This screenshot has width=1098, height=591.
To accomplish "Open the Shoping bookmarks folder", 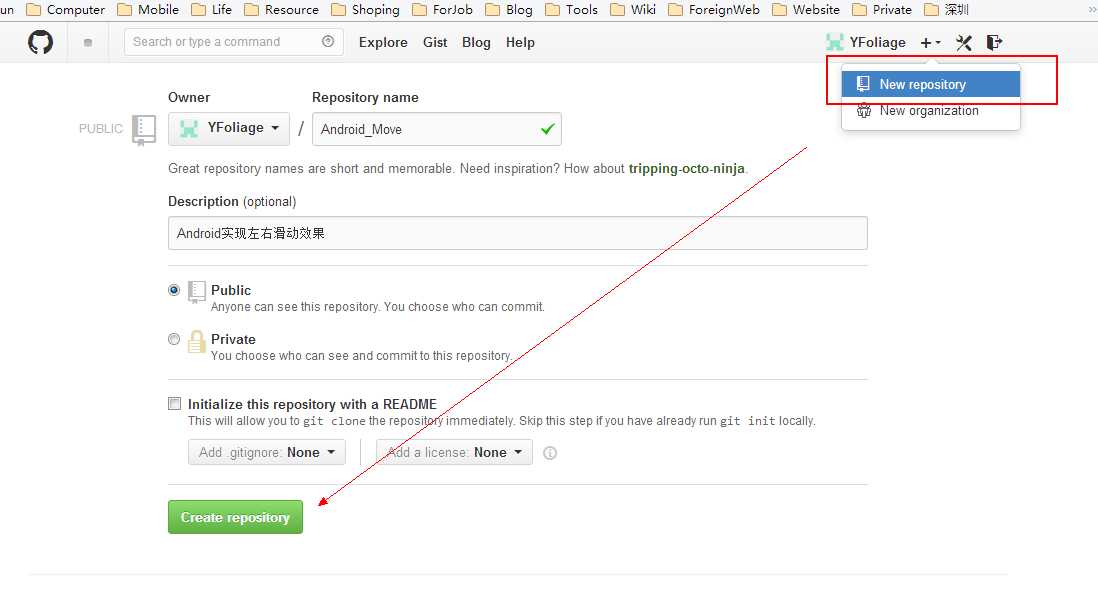I will click(x=365, y=10).
